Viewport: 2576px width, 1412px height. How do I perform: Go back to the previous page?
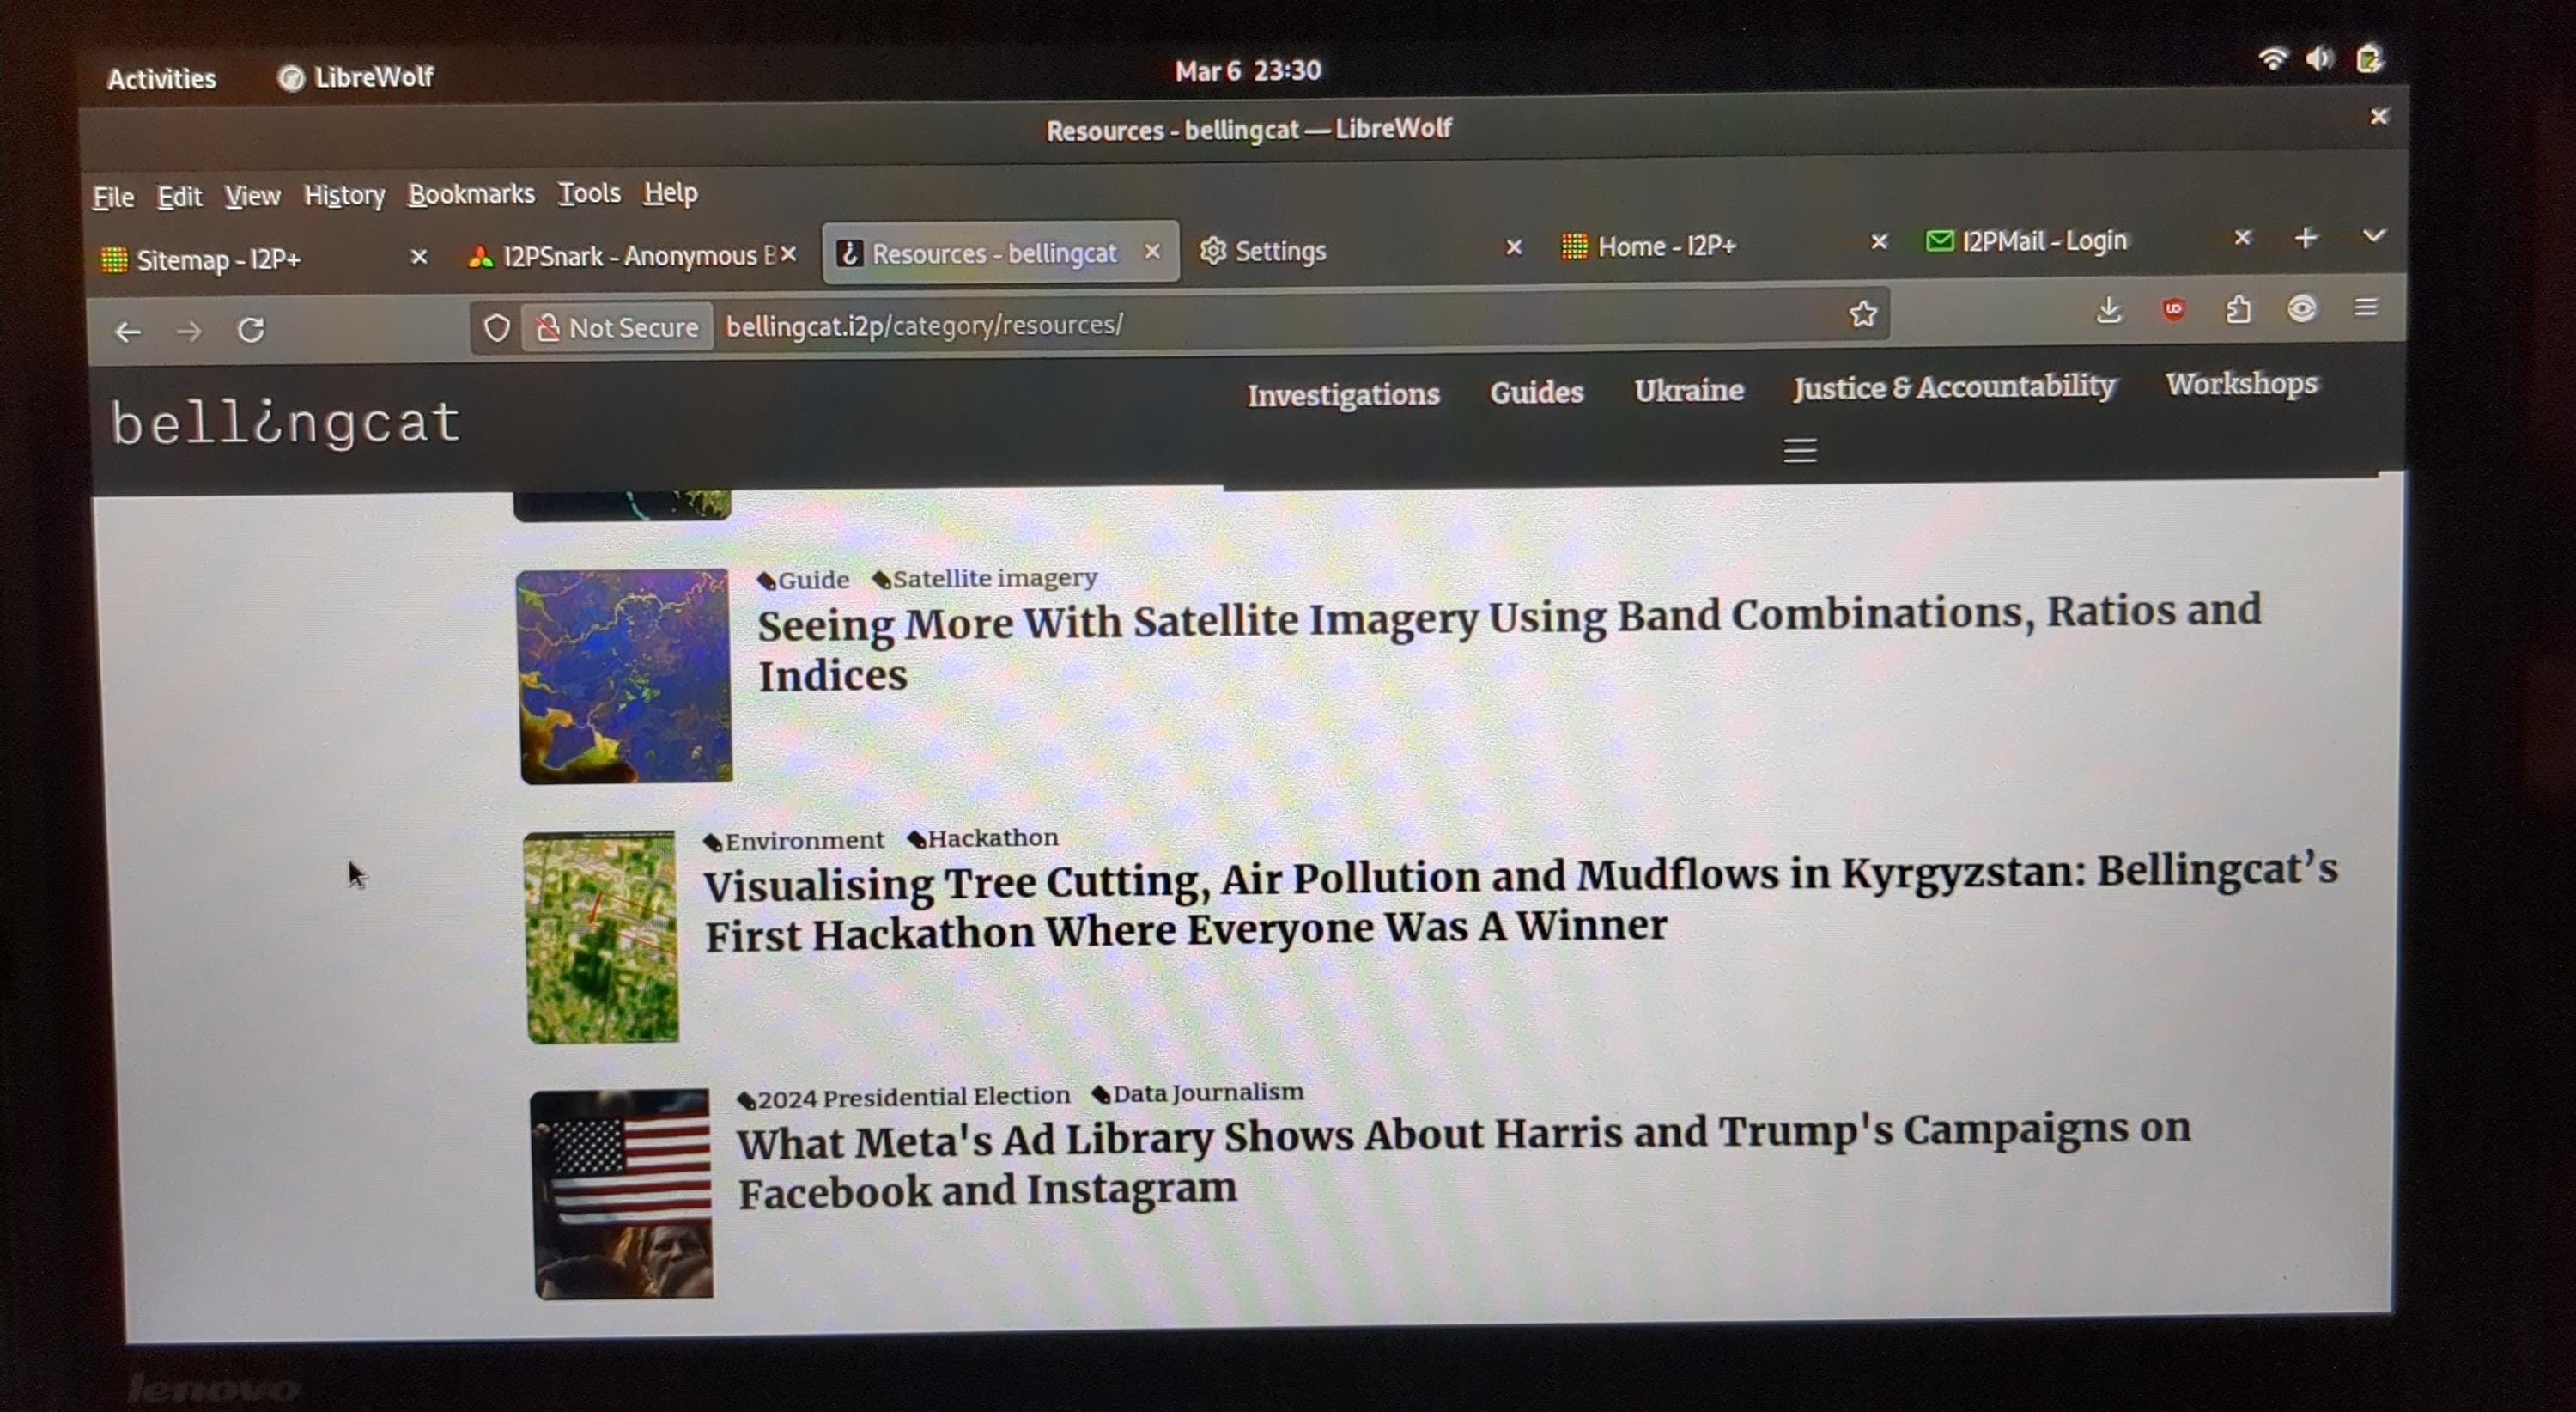click(128, 331)
